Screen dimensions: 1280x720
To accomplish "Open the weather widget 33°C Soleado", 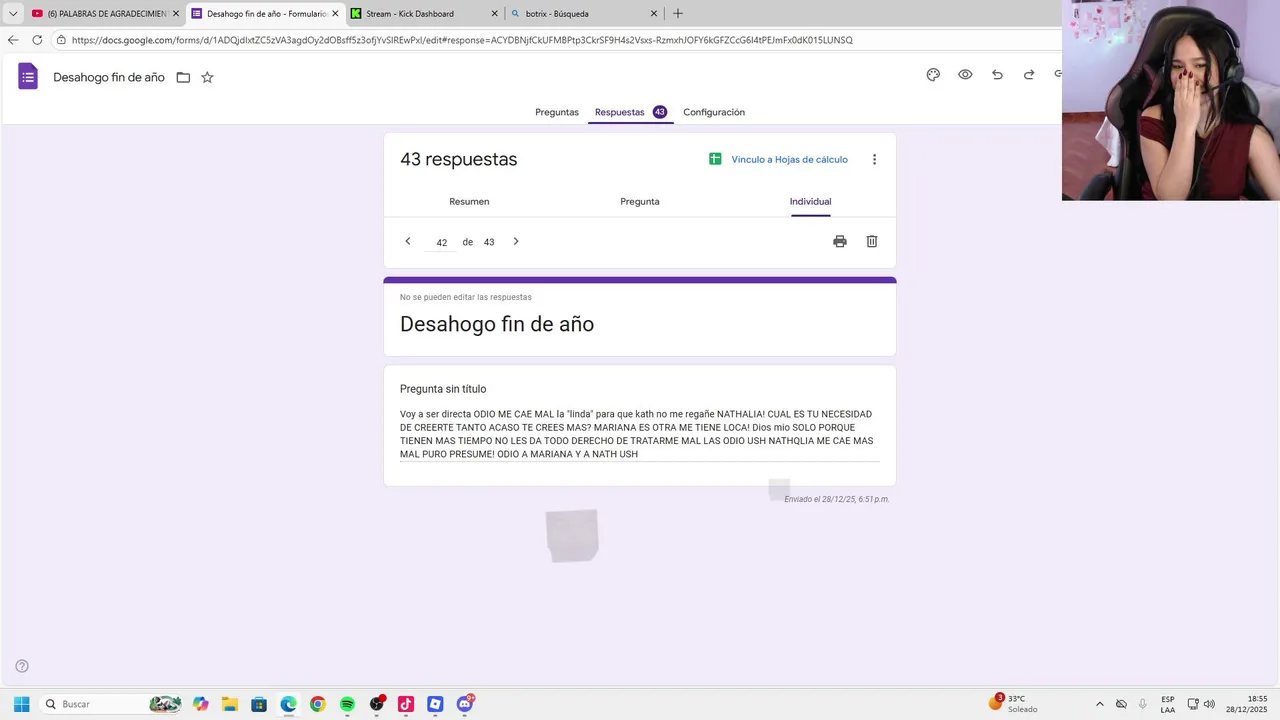I will pos(1014,703).
